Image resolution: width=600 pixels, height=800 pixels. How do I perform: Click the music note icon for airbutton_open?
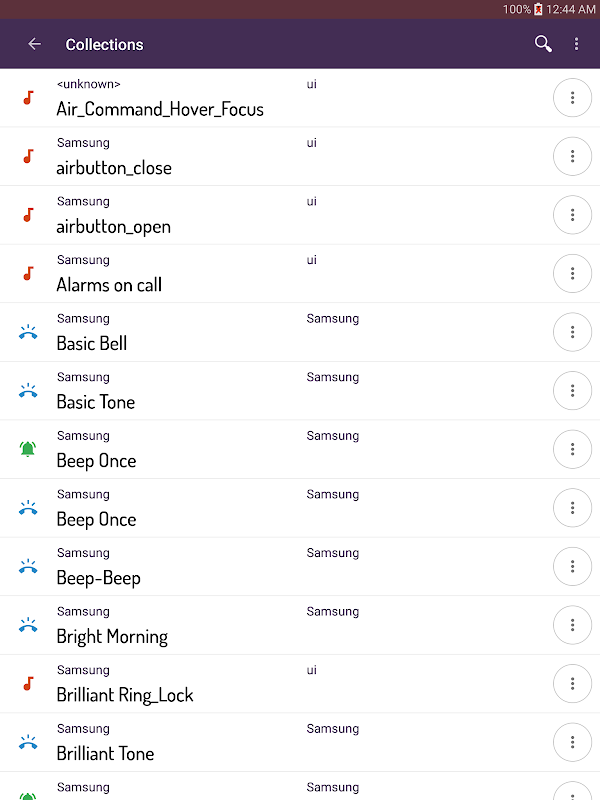pos(28,215)
